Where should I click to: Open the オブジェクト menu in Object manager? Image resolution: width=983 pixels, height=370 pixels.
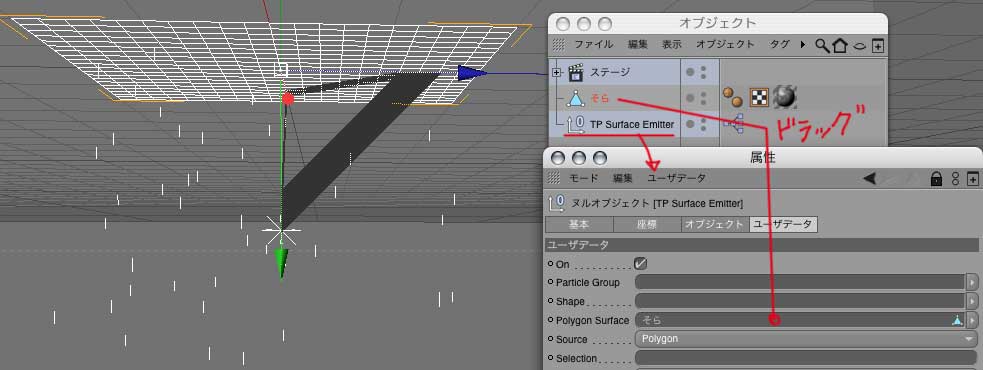pos(725,45)
